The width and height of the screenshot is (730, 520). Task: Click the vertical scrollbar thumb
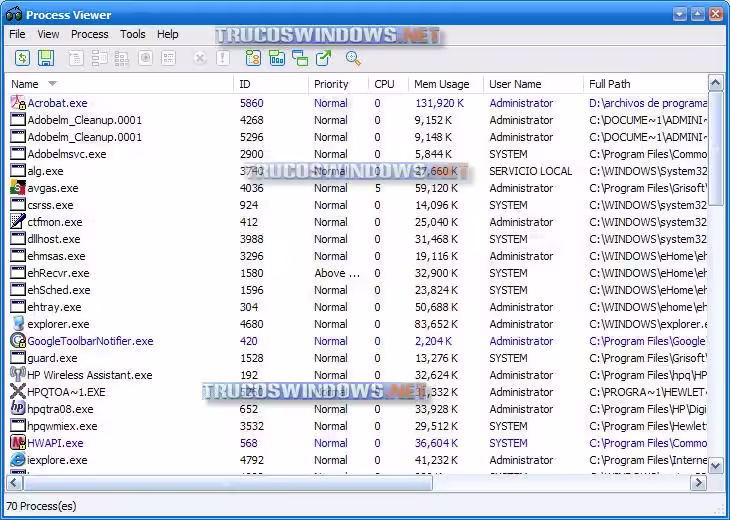tap(716, 148)
